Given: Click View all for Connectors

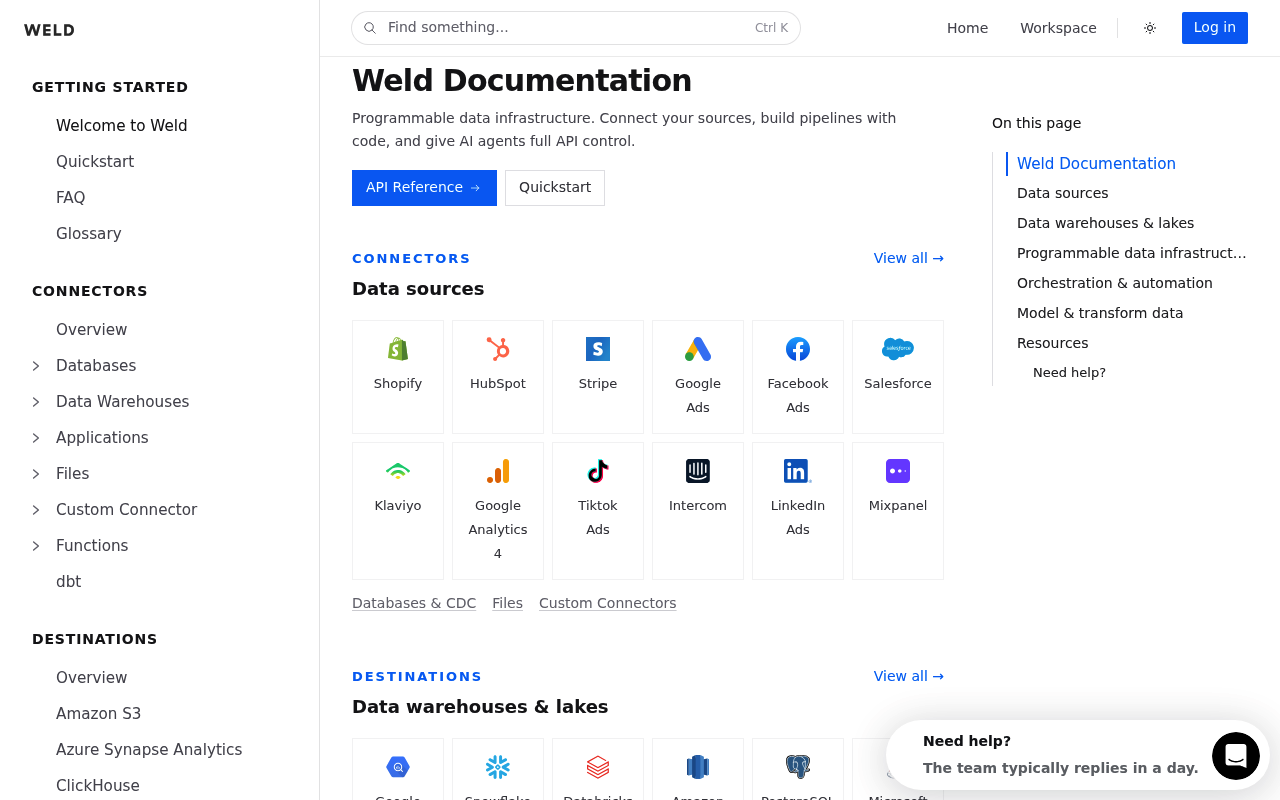Looking at the screenshot, I should point(909,258).
